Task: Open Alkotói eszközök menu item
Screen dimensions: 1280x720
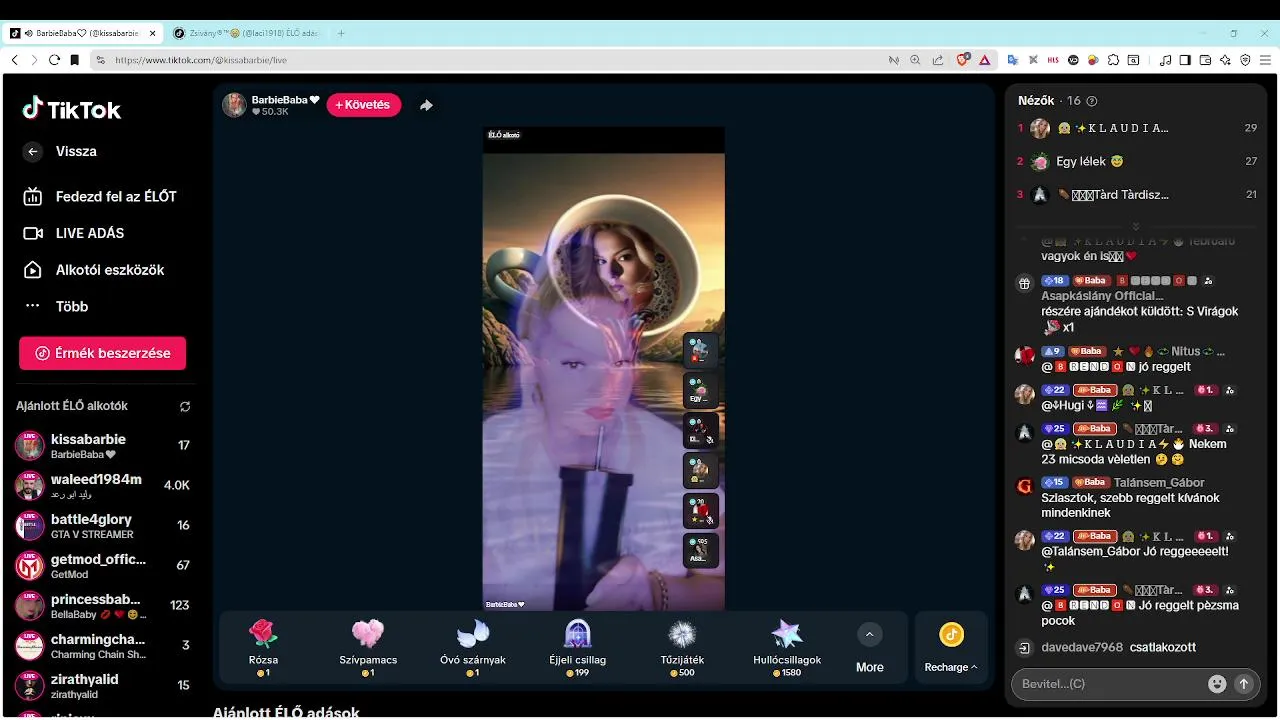Action: (x=93, y=270)
